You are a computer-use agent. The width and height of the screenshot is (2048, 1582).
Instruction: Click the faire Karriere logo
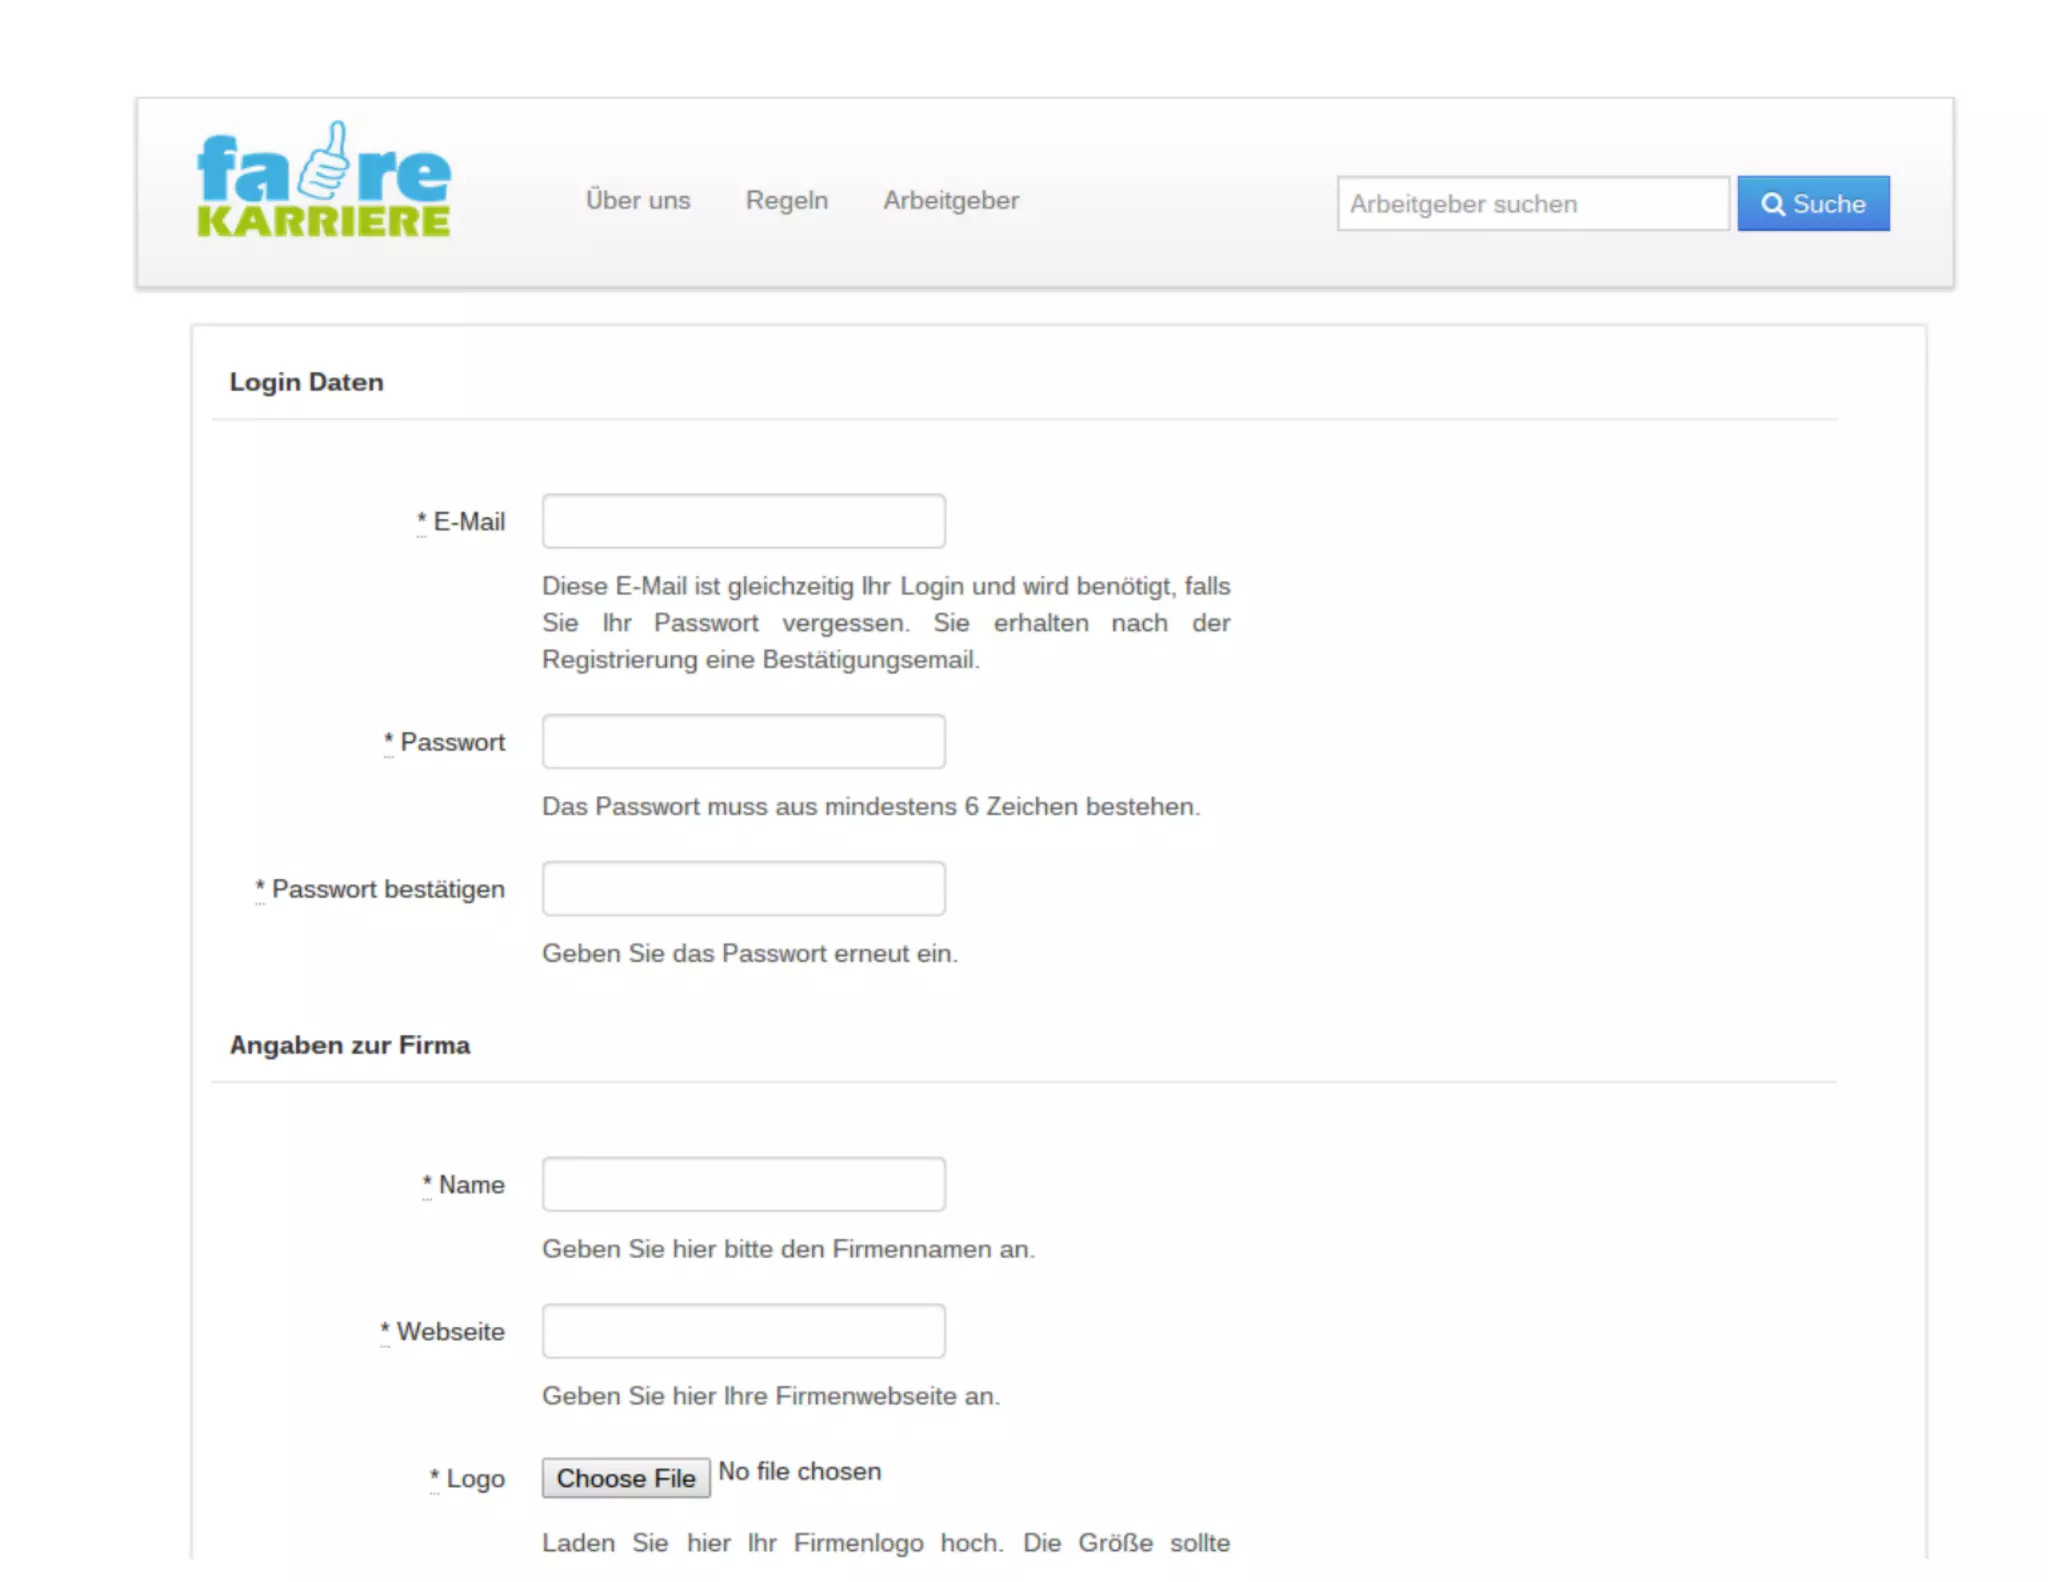[324, 181]
